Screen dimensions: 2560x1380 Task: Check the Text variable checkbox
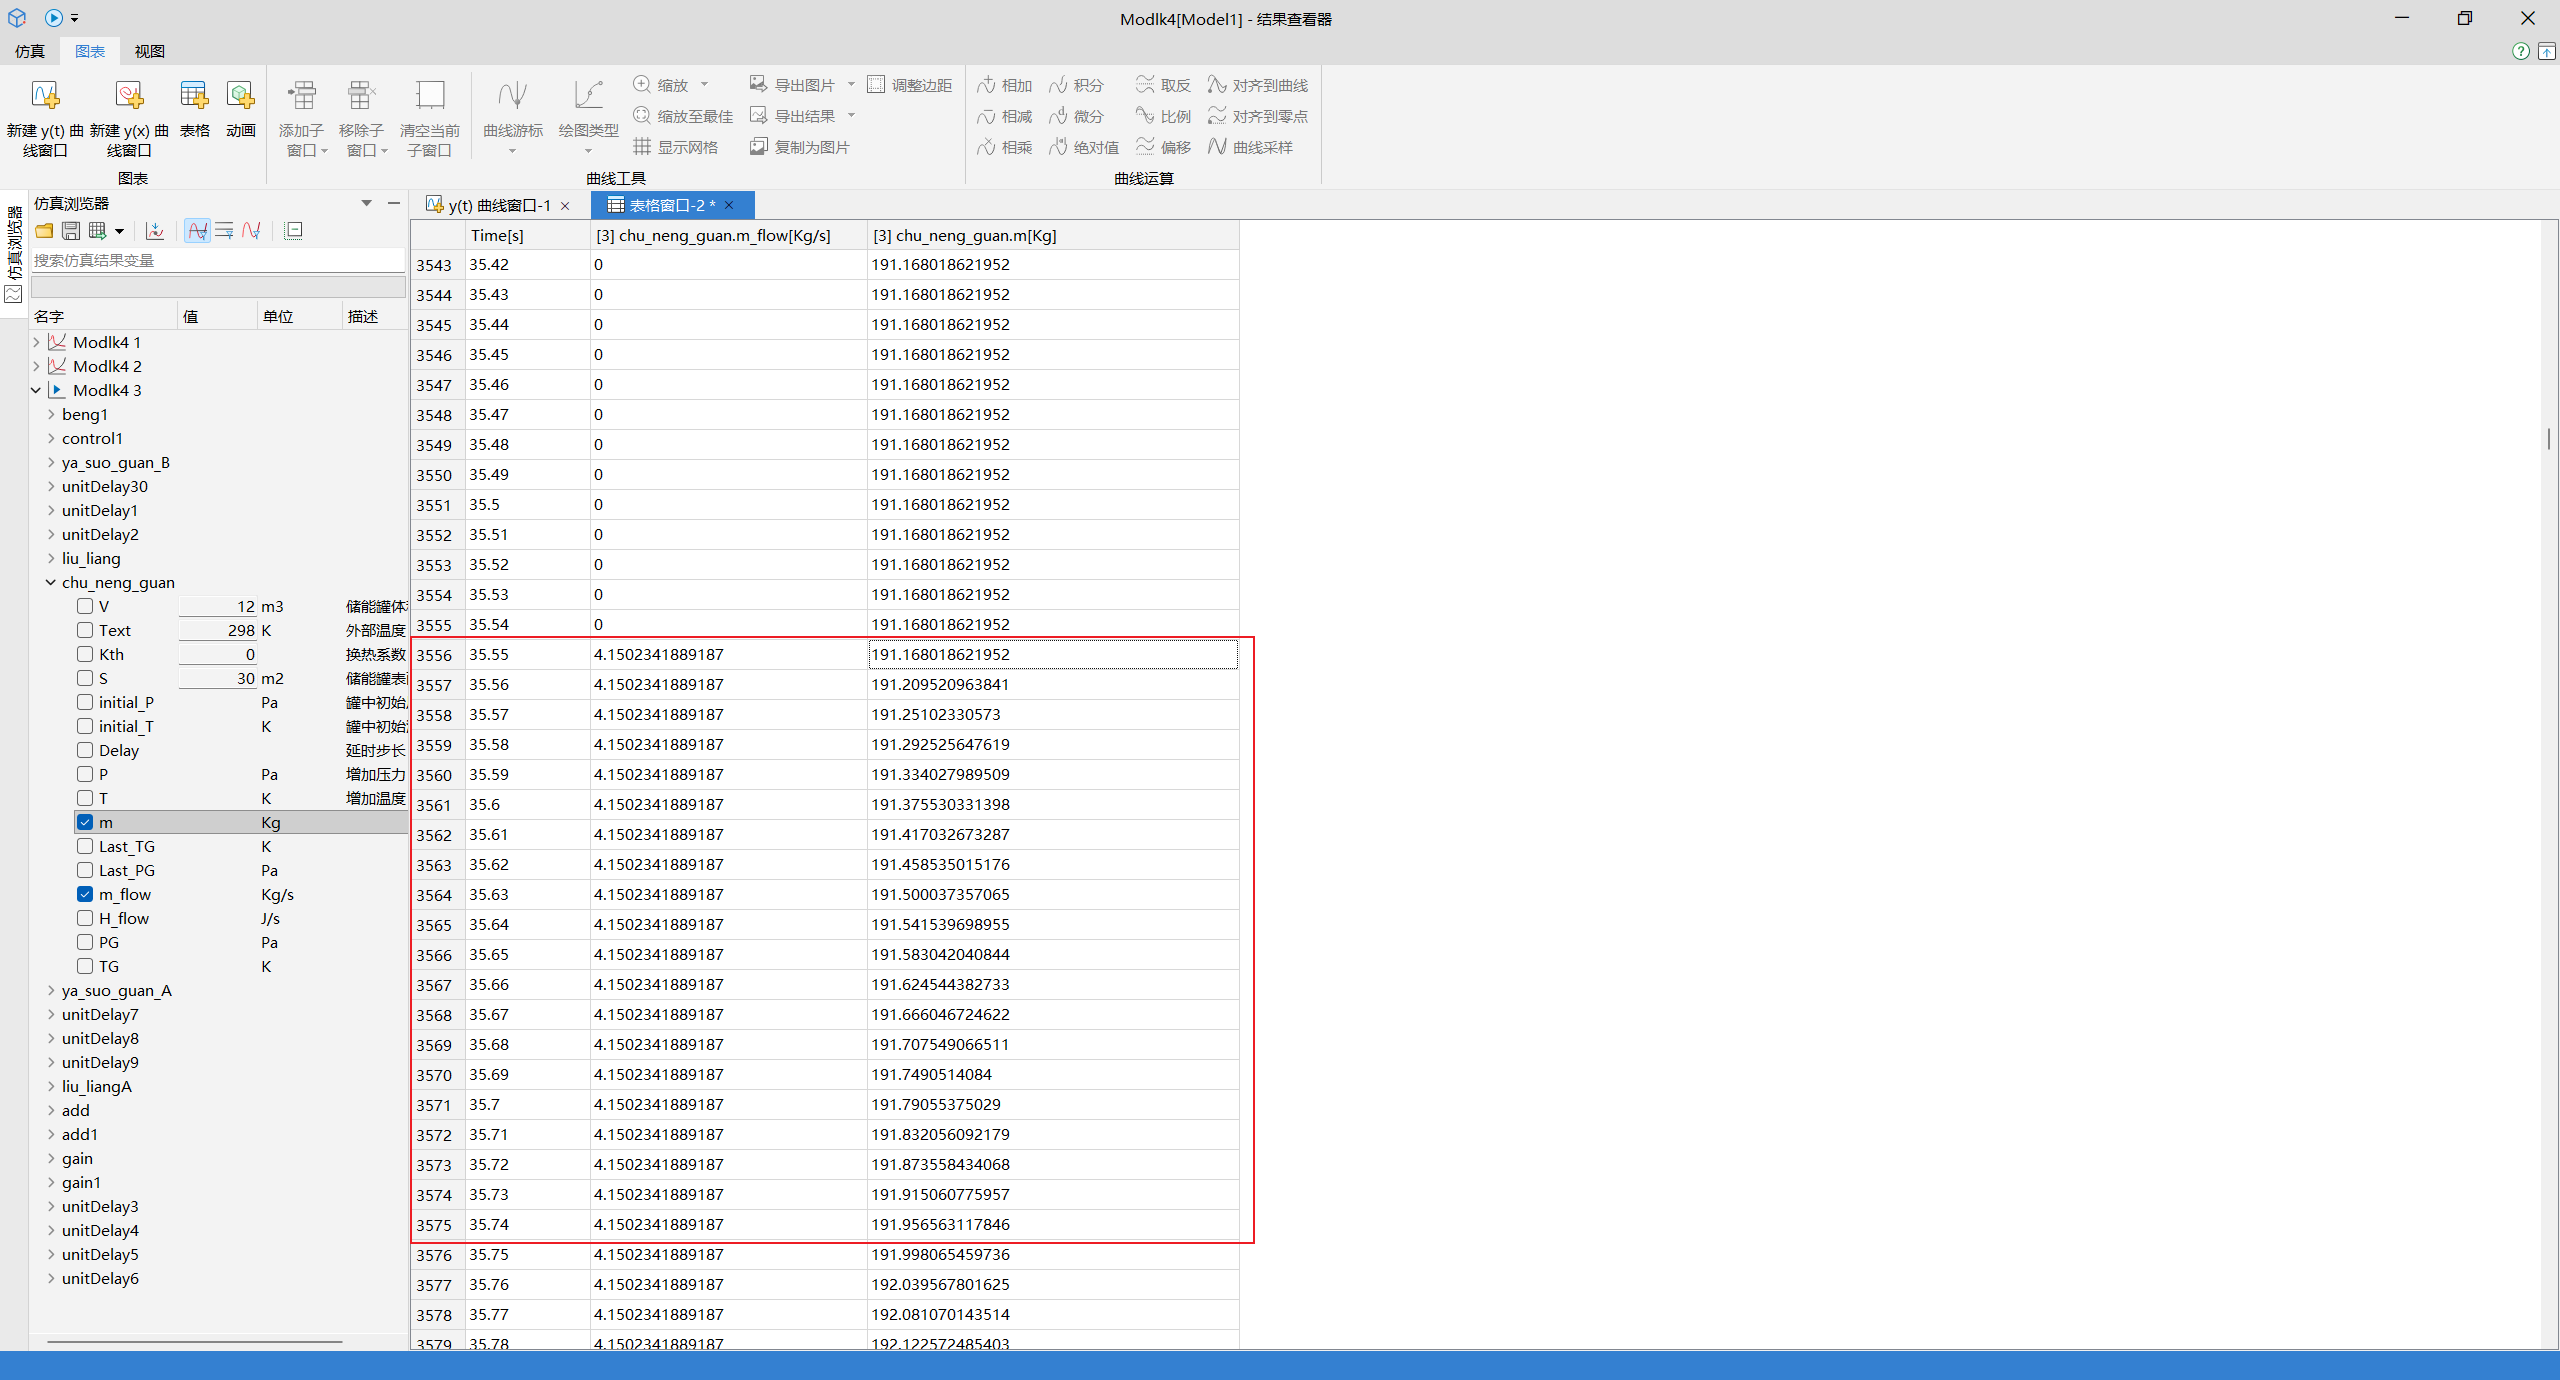click(x=85, y=630)
